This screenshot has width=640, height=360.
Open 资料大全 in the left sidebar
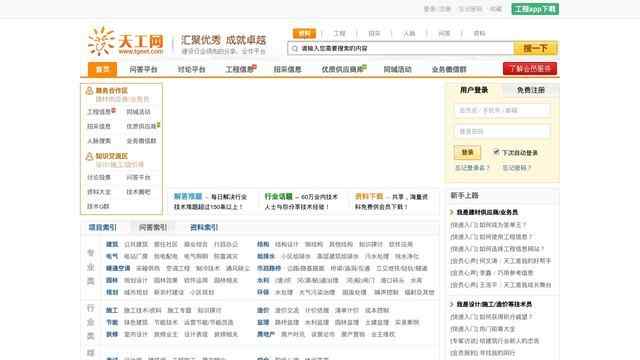tap(99, 192)
